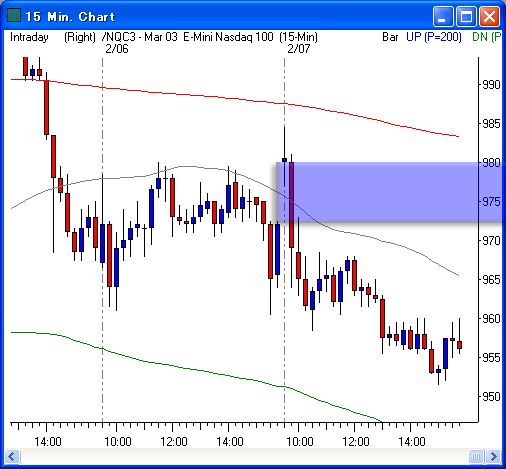
Task: Click the '(15-Min)' interval label
Action: [x=299, y=37]
